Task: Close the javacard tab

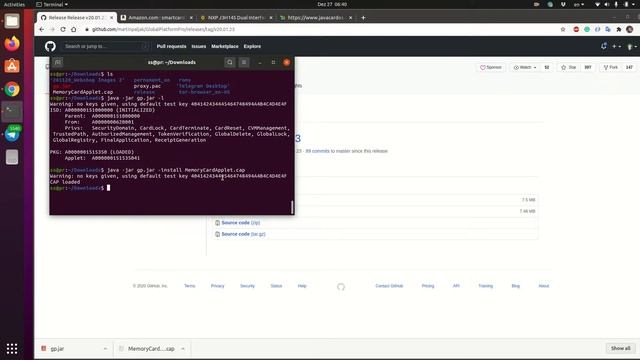Action: [x=351, y=18]
